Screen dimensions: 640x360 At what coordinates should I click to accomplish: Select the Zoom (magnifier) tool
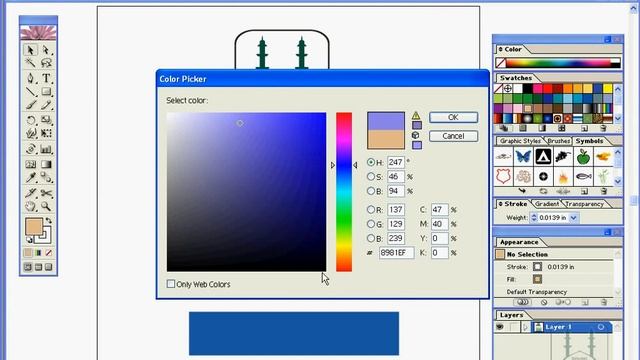pyautogui.click(x=46, y=206)
